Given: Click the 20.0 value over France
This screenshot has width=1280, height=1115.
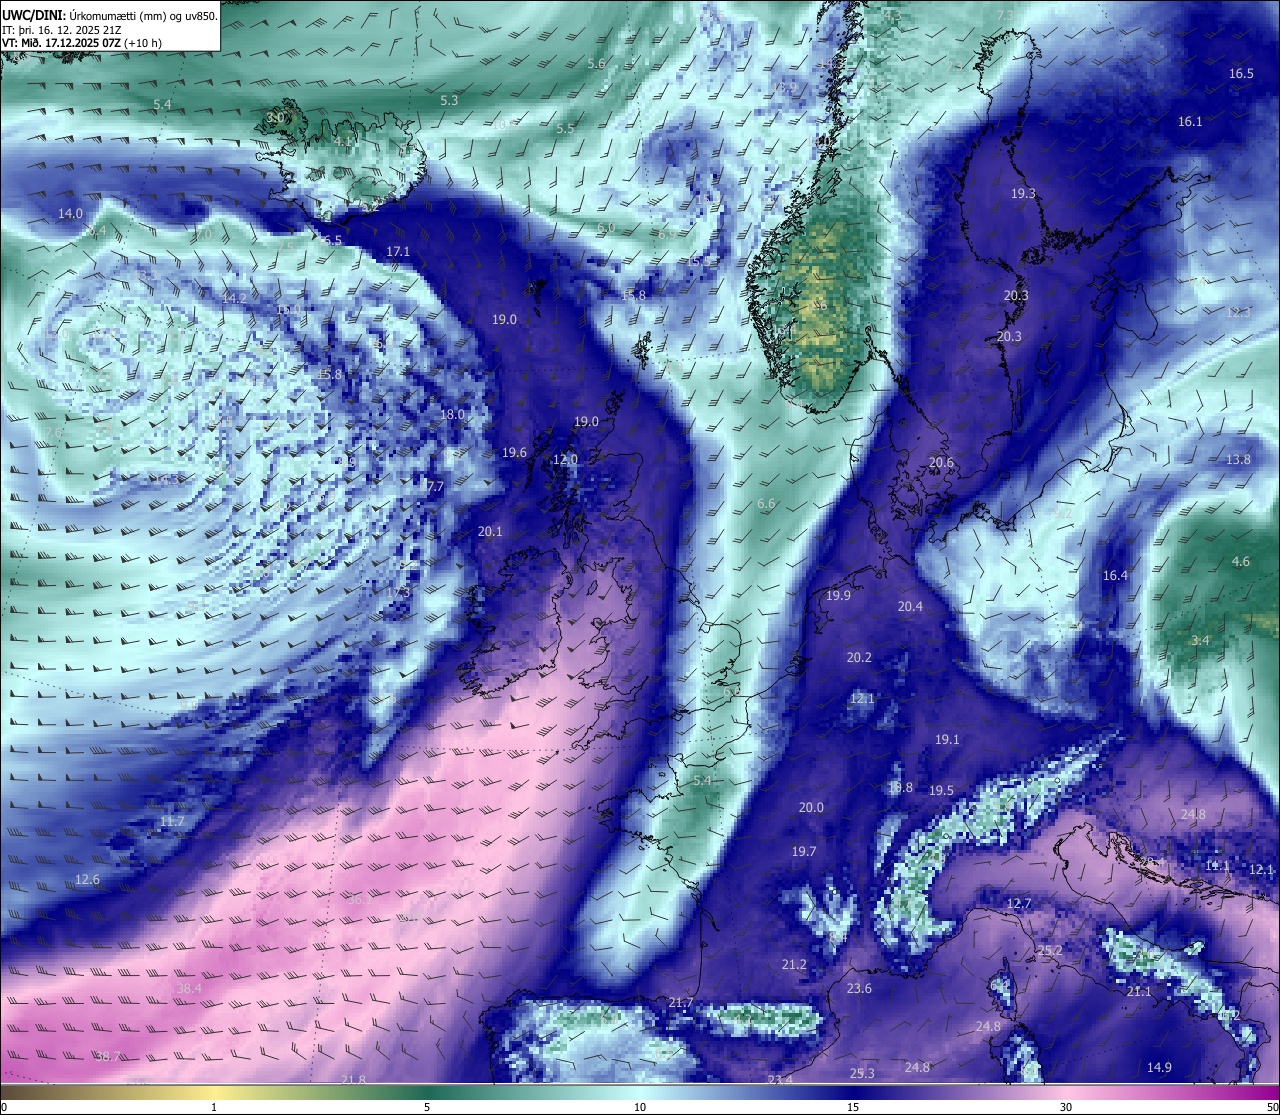Looking at the screenshot, I should pos(811,808).
